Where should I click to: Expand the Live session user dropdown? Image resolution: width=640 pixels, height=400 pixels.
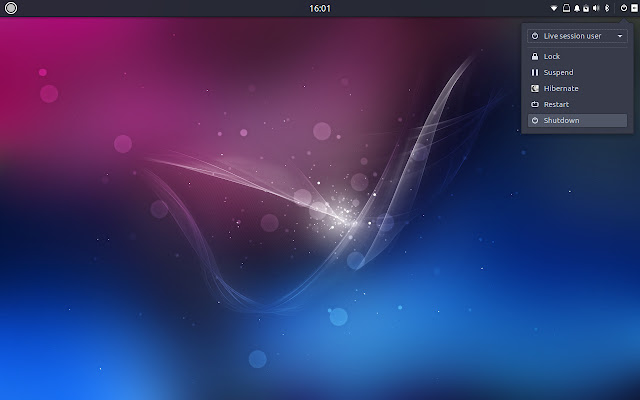pyautogui.click(x=577, y=36)
